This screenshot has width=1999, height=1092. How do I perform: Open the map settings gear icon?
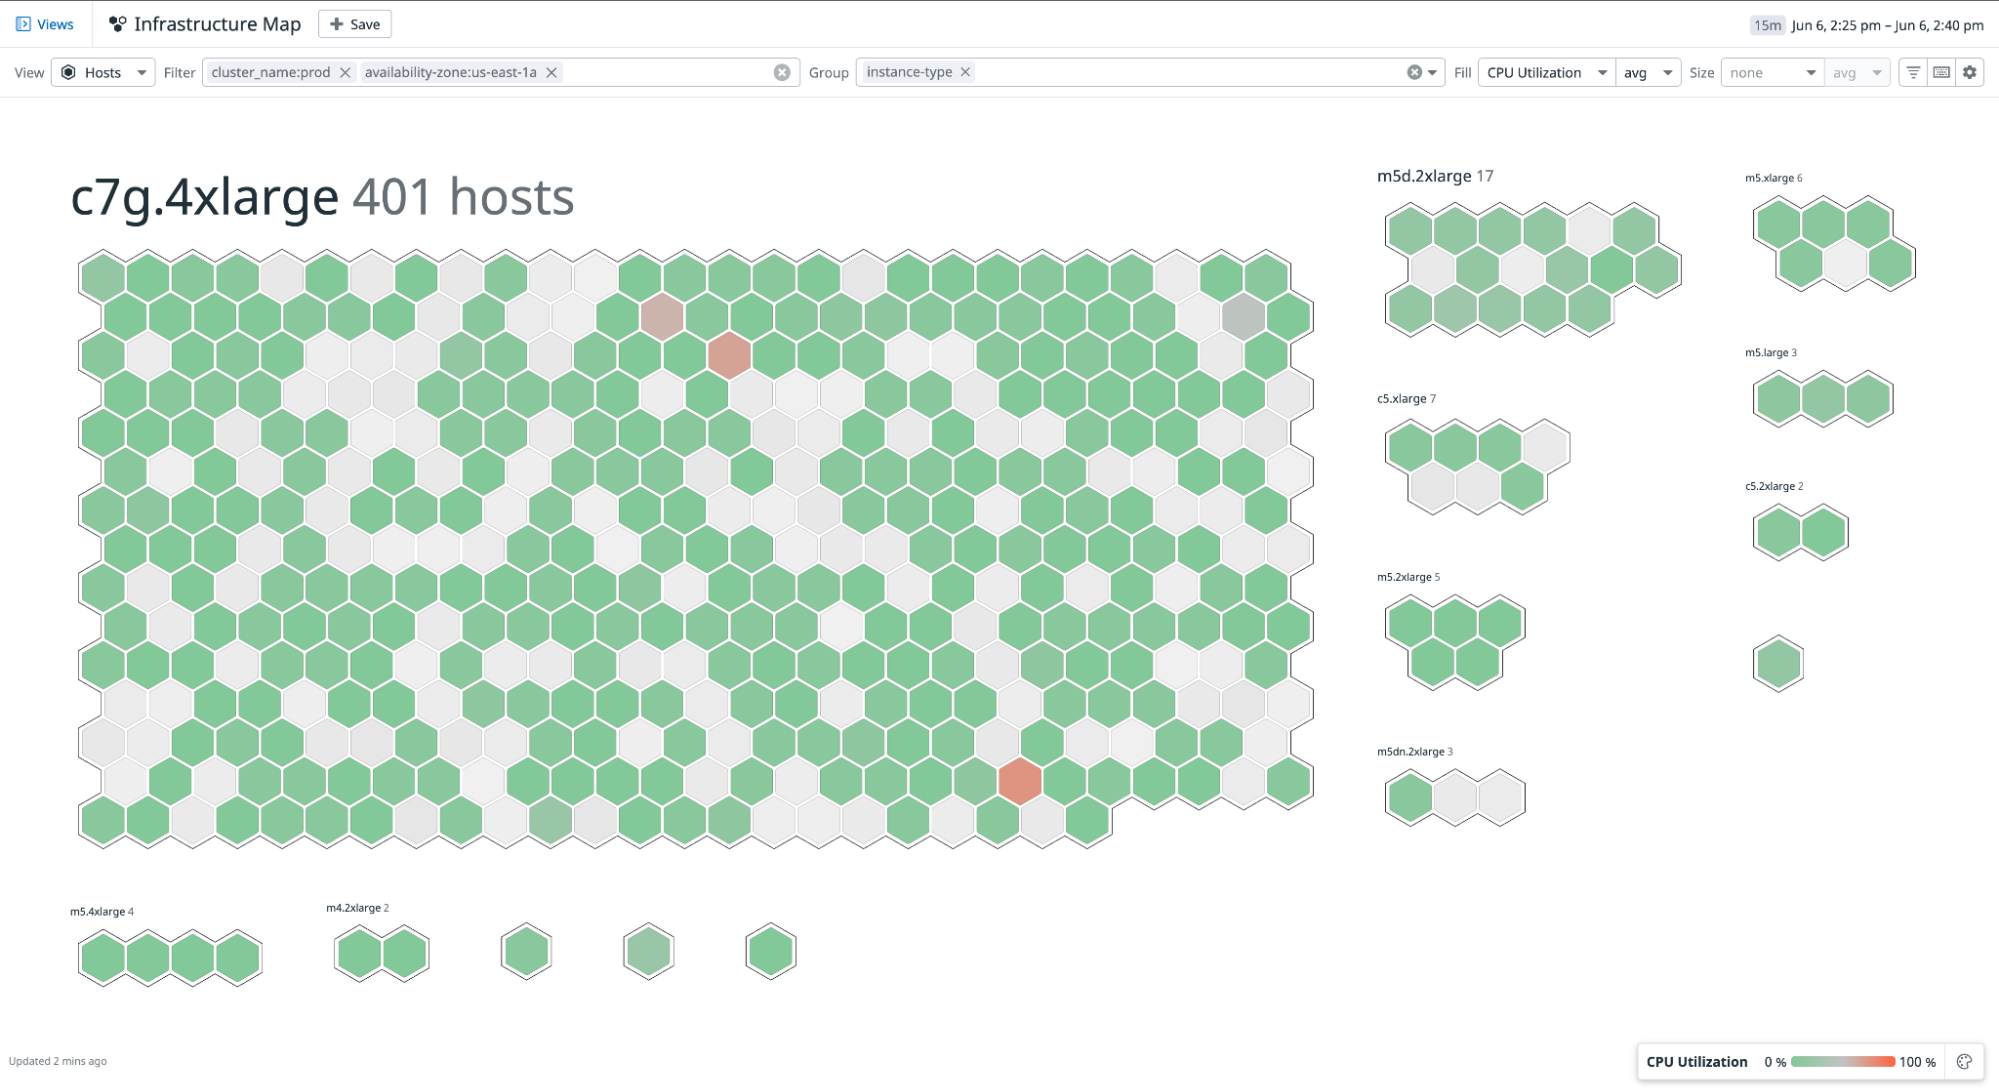click(x=1968, y=72)
